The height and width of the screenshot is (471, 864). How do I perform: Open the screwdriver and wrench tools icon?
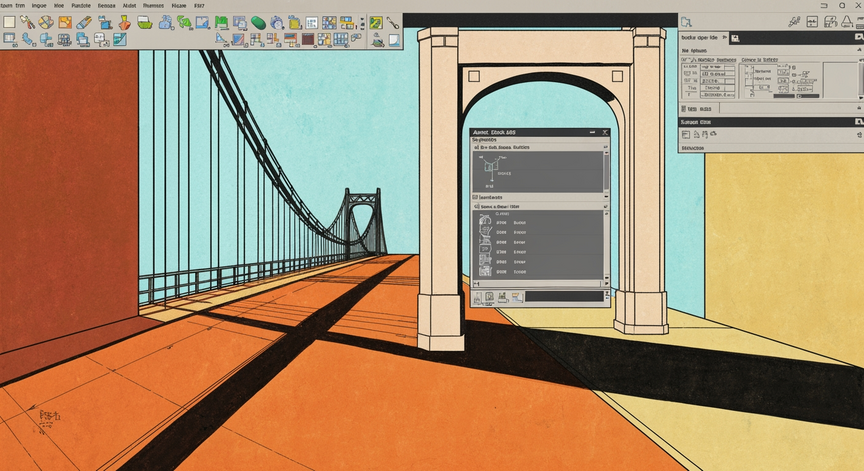point(28,22)
